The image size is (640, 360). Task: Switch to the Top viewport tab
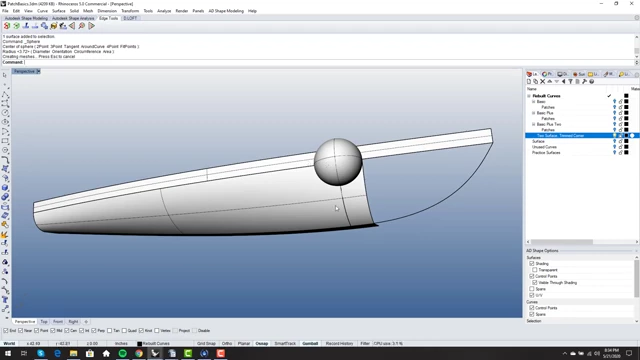44,322
